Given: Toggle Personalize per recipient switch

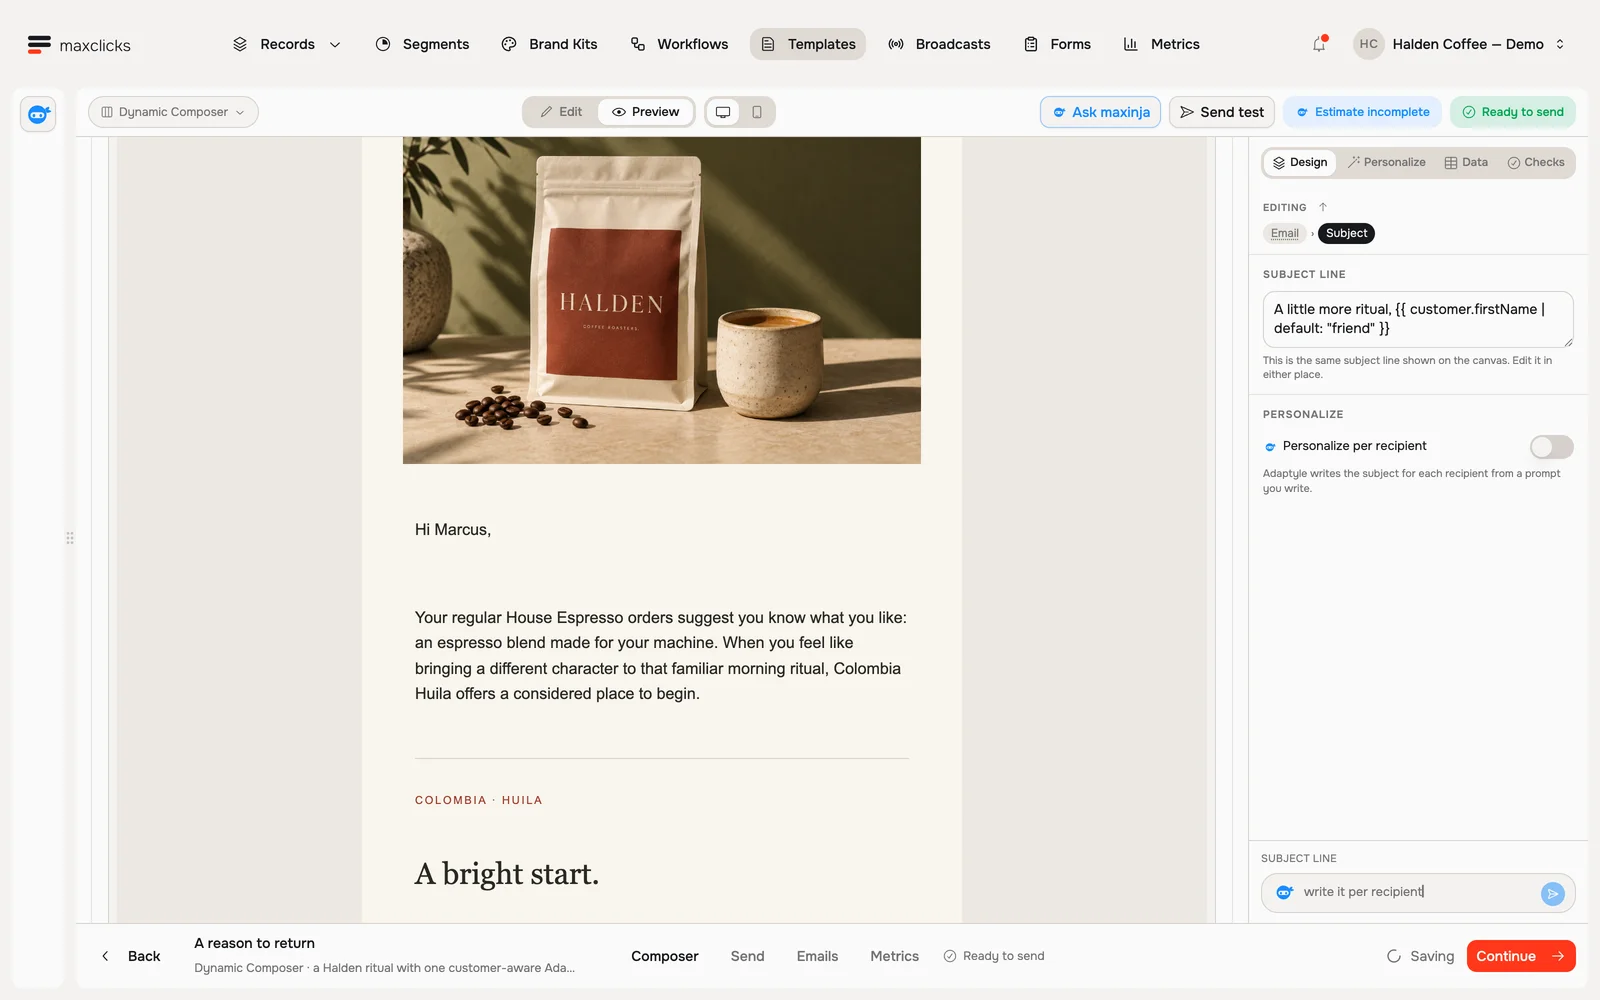Looking at the screenshot, I should click(1551, 447).
